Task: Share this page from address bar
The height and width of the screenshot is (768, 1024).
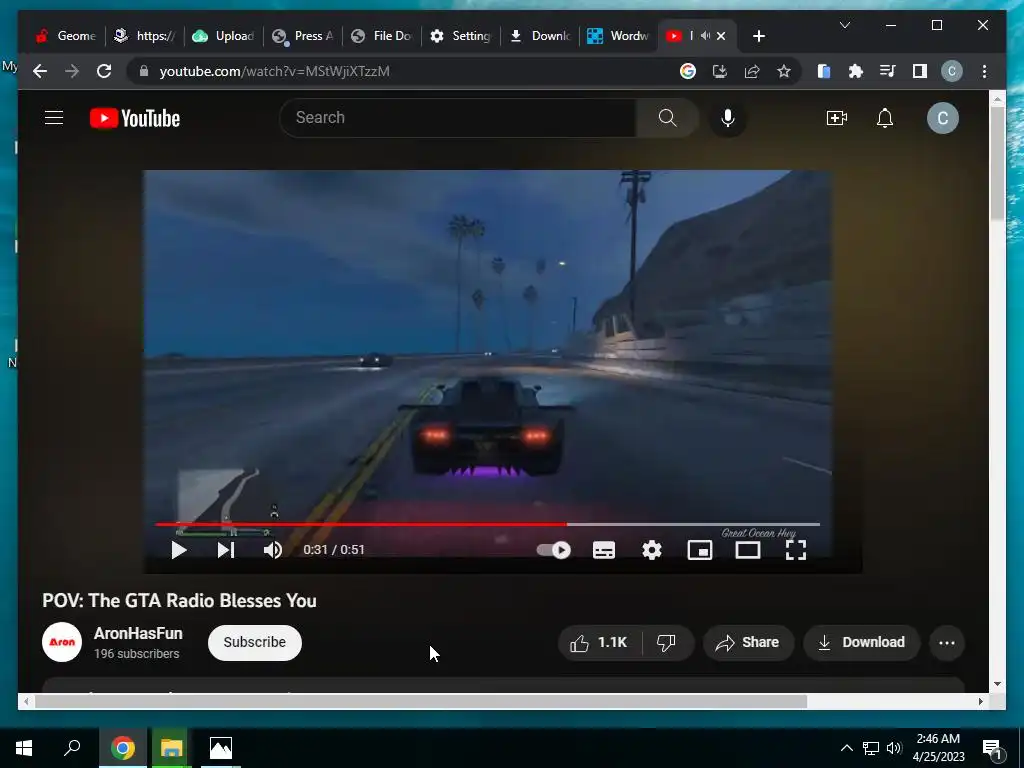Action: tap(752, 71)
